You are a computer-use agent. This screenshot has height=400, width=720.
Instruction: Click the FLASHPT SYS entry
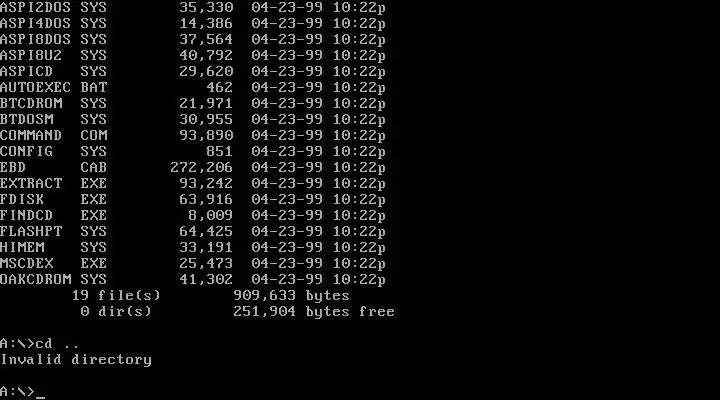(192, 231)
